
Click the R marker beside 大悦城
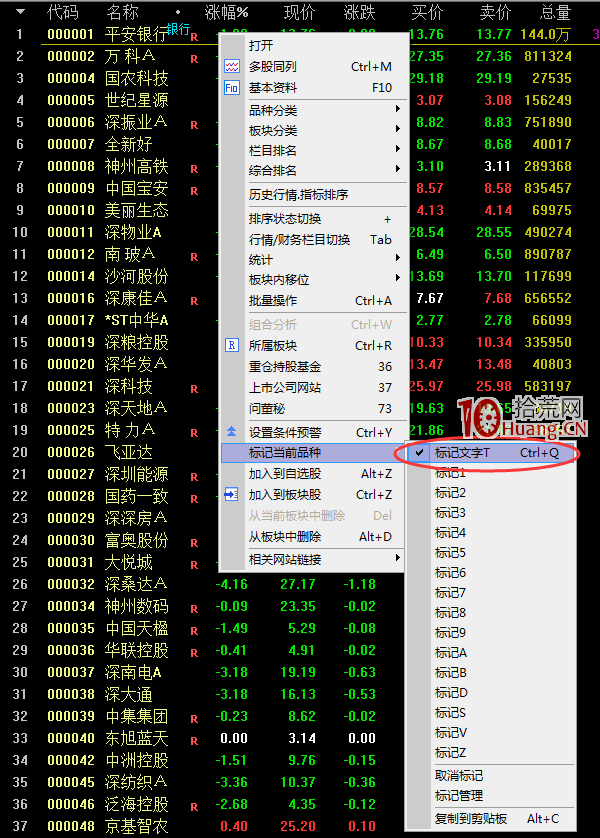[194, 565]
